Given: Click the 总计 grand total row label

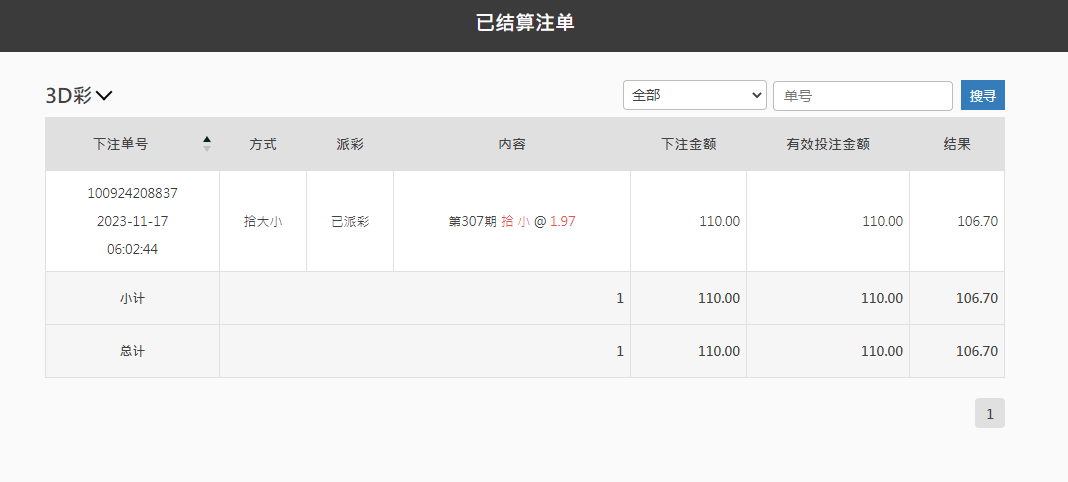Looking at the screenshot, I should coord(132,351).
